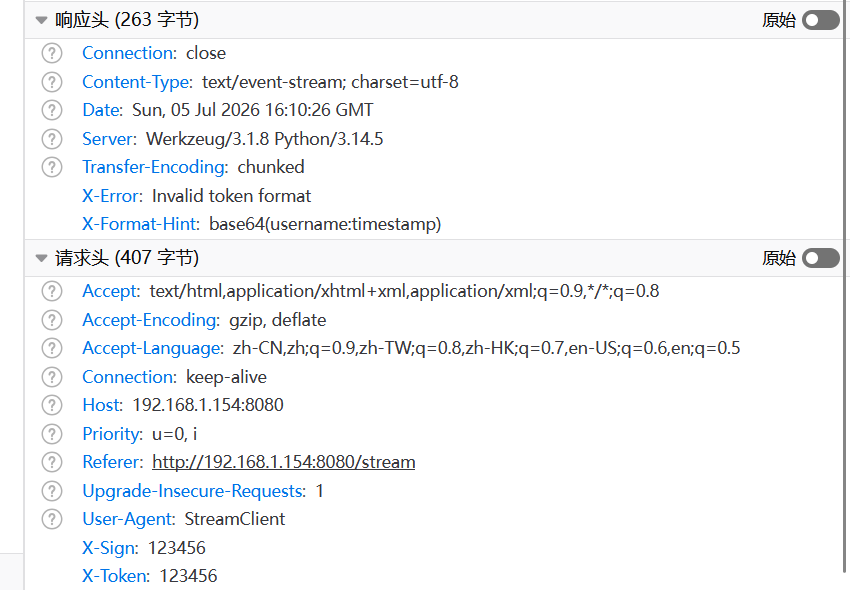
Task: Toggle raw view for response headers
Action: tap(821, 20)
